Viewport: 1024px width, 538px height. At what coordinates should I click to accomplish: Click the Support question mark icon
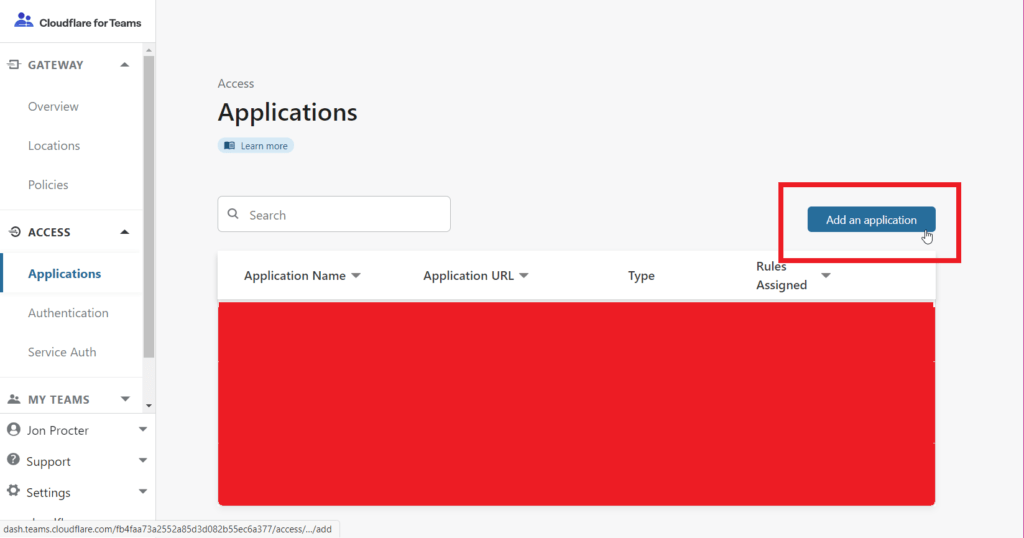pyautogui.click(x=13, y=460)
